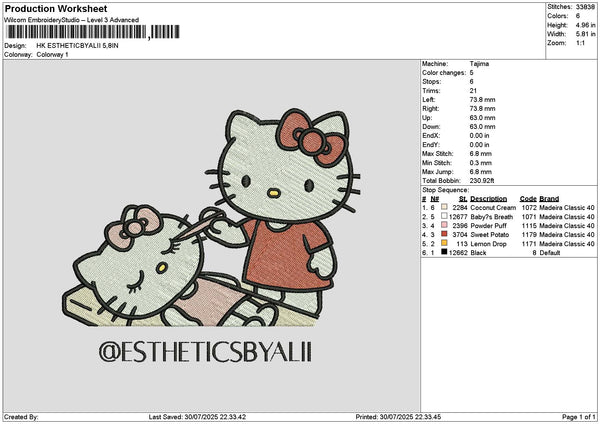The width and height of the screenshot is (600, 424).
Task: Select the Sweet Potato red swatch
Action: click(x=444, y=234)
